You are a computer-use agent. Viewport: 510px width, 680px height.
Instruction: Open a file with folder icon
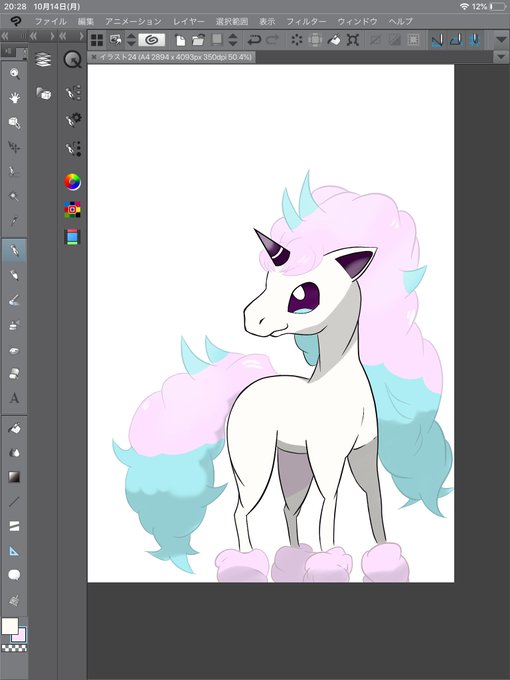tap(198, 40)
